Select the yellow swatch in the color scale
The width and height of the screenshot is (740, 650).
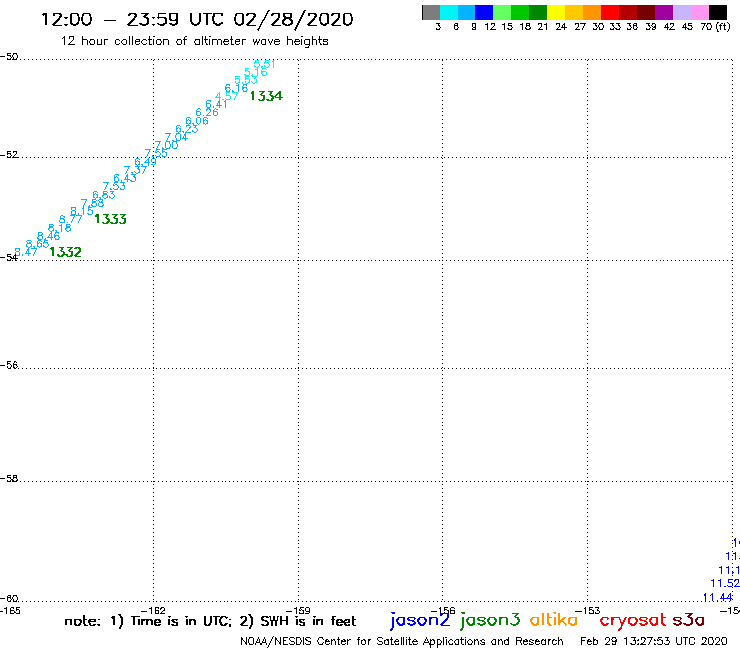[x=556, y=12]
